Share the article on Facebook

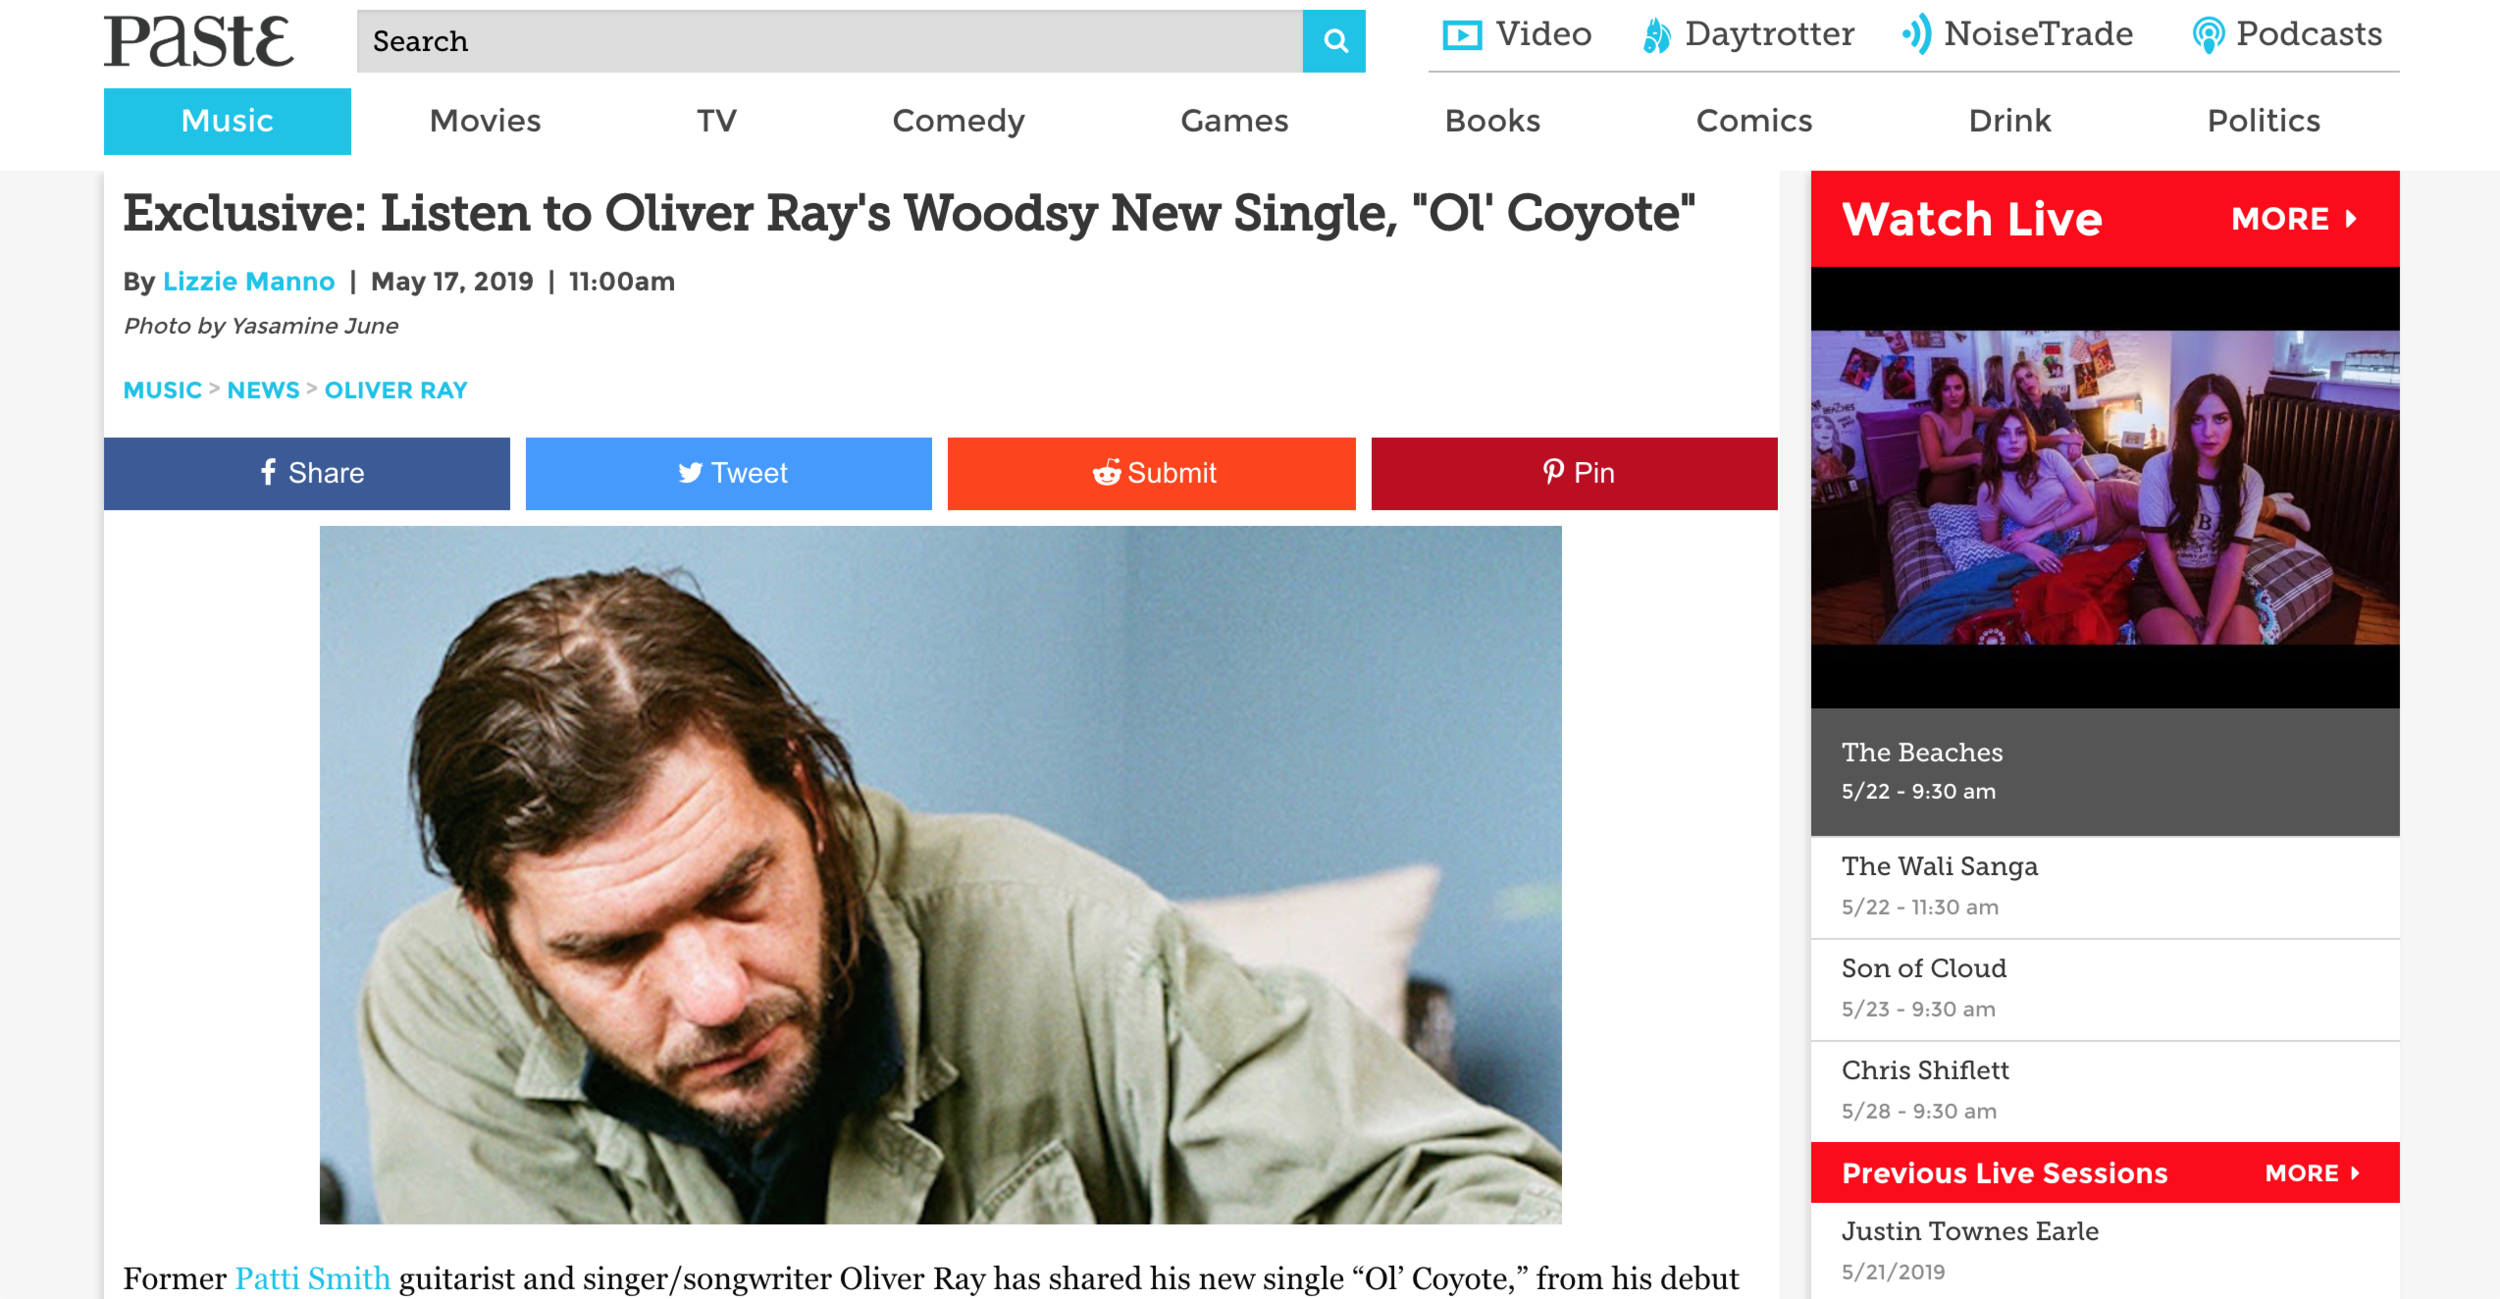point(307,473)
